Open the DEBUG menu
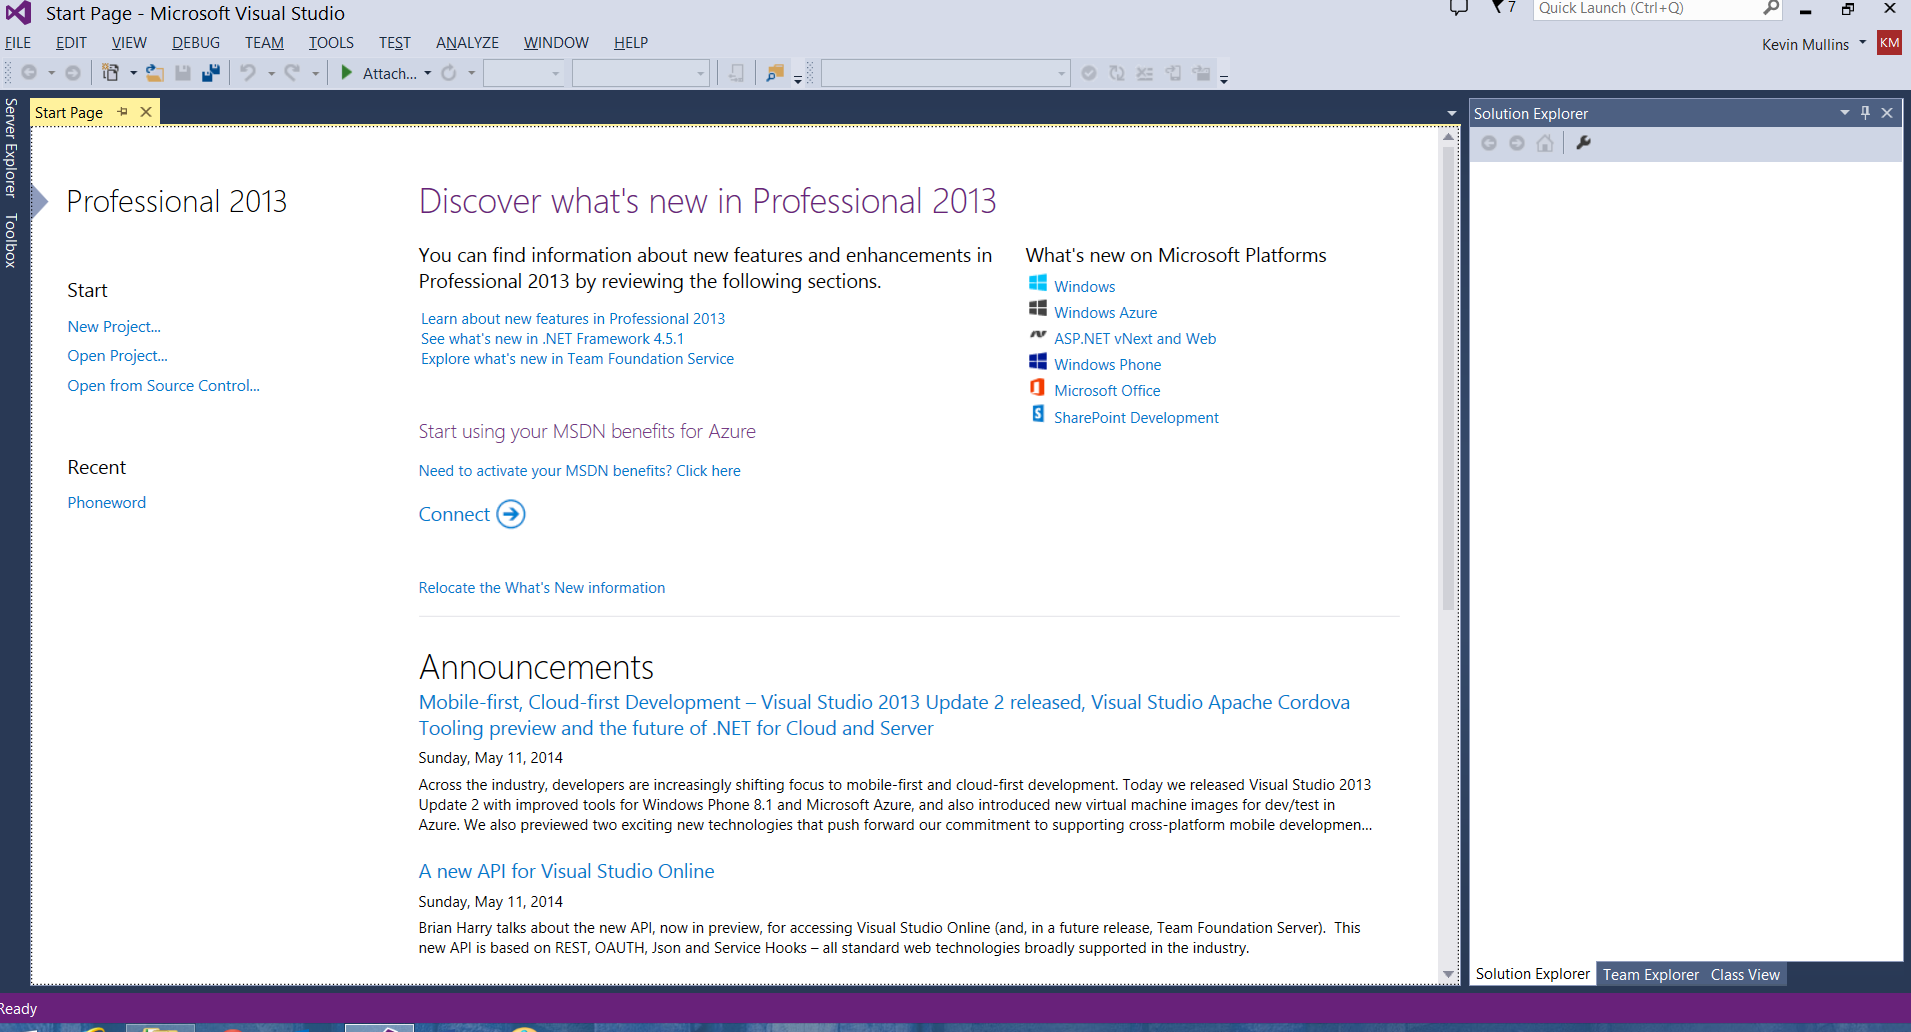1911x1032 pixels. click(x=196, y=43)
